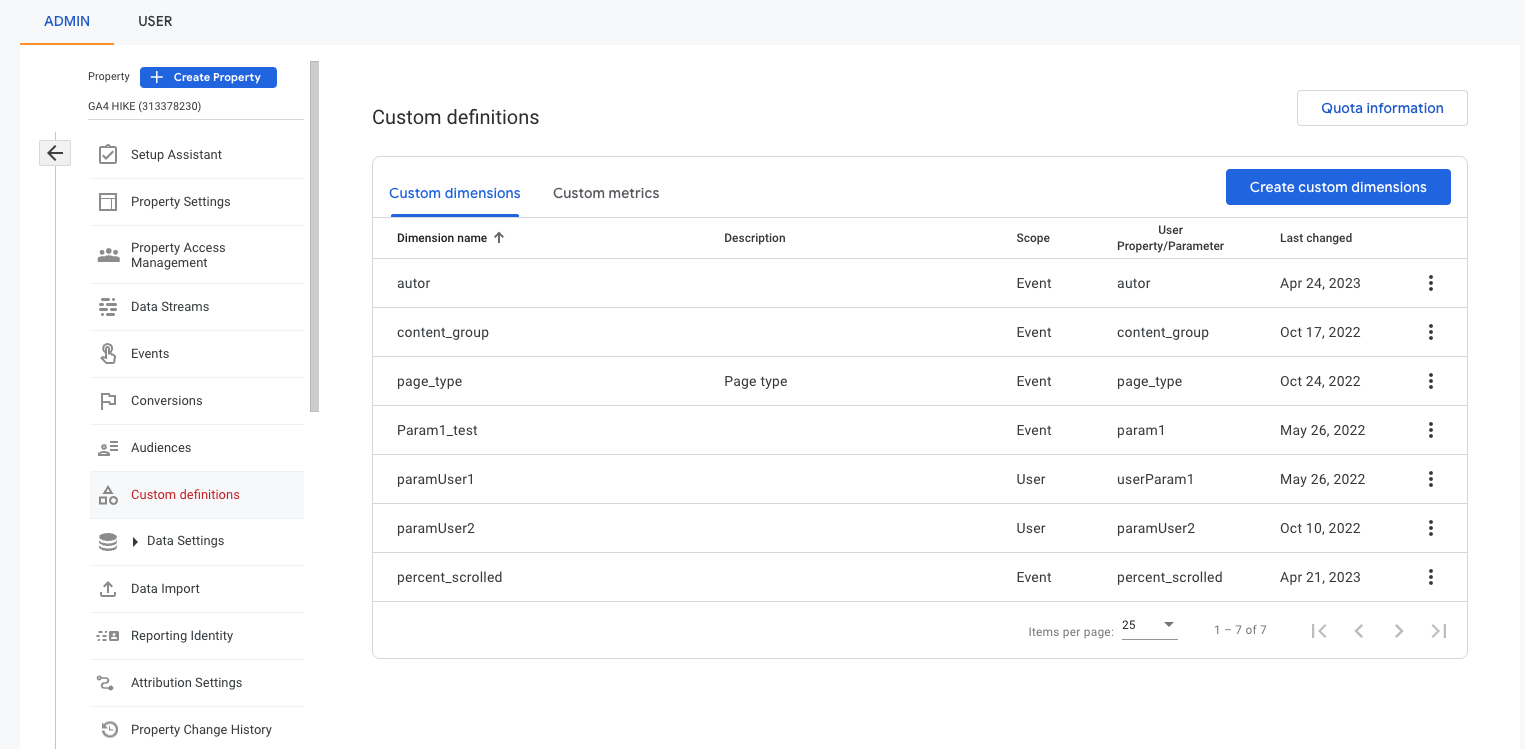Open the three-dot menu for Param1_test row
This screenshot has width=1525, height=749.
[1431, 430]
